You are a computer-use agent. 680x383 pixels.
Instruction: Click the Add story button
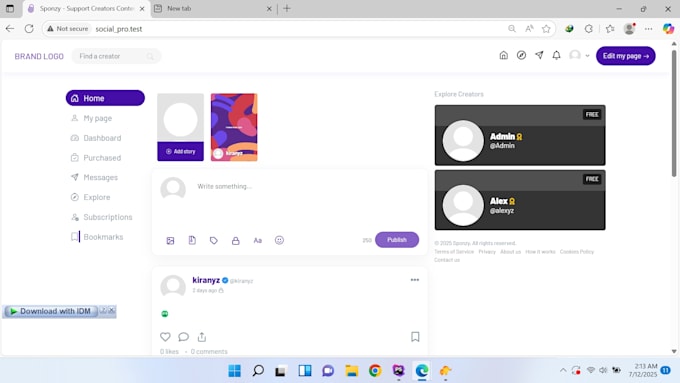[x=180, y=151]
